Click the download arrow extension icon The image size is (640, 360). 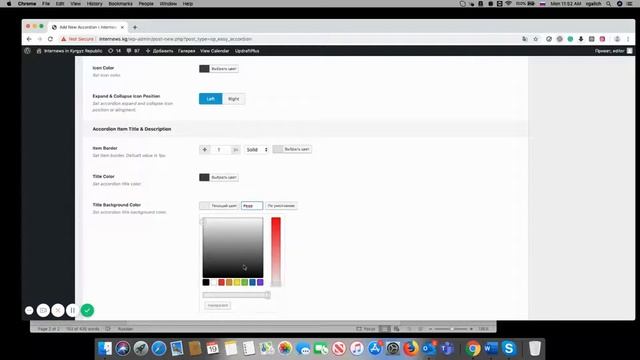coord(581,39)
